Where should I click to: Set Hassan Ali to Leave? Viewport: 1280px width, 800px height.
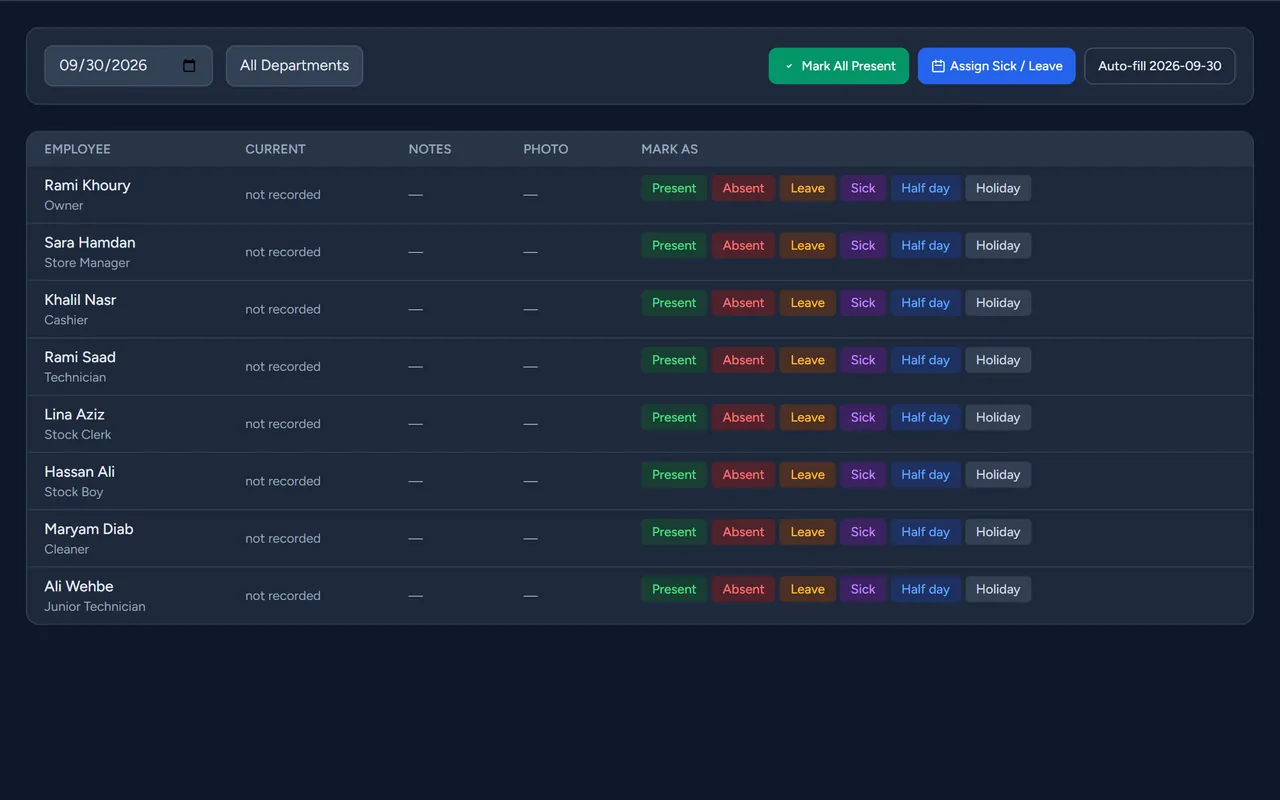point(807,475)
